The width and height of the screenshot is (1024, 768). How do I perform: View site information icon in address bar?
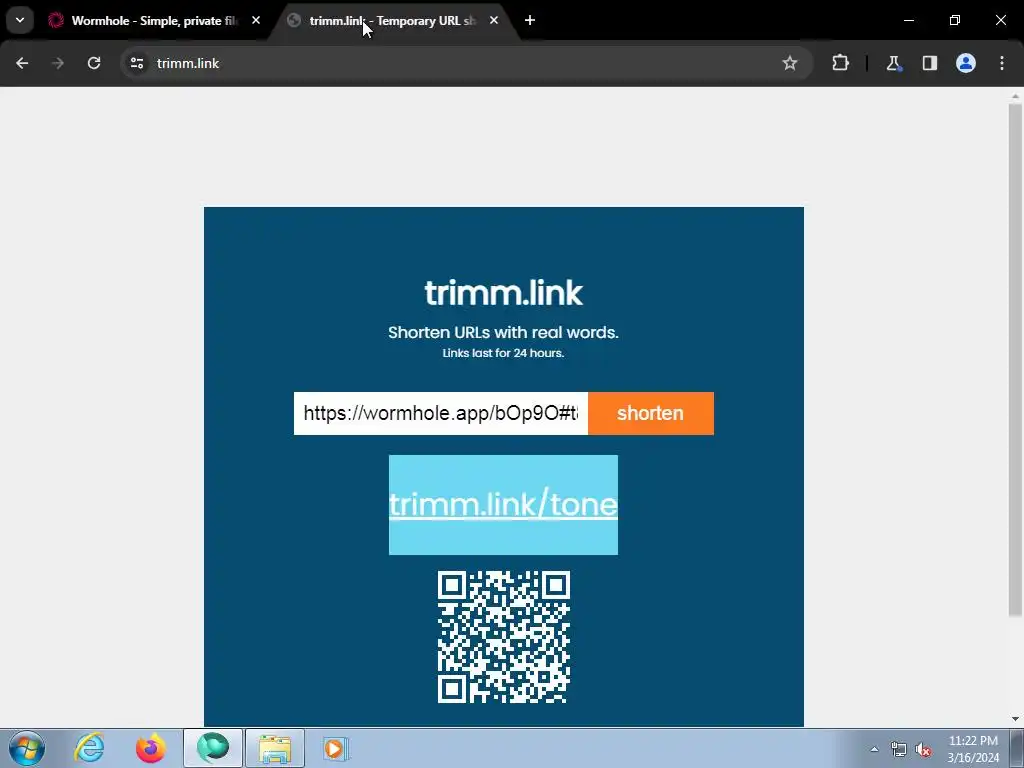tap(137, 63)
